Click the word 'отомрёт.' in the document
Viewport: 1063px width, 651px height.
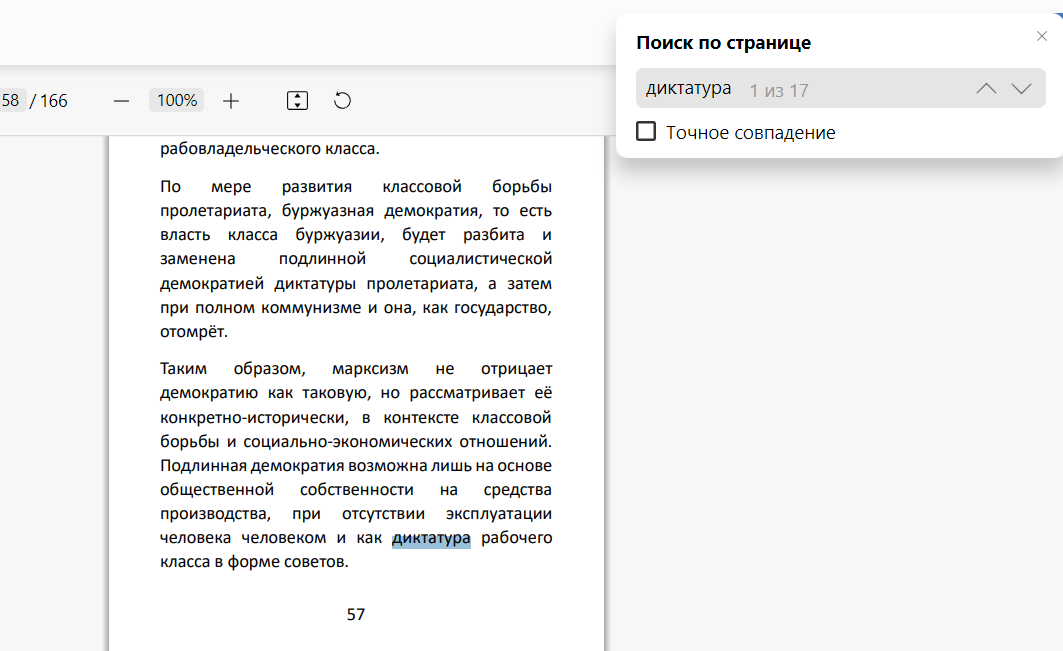click(194, 332)
